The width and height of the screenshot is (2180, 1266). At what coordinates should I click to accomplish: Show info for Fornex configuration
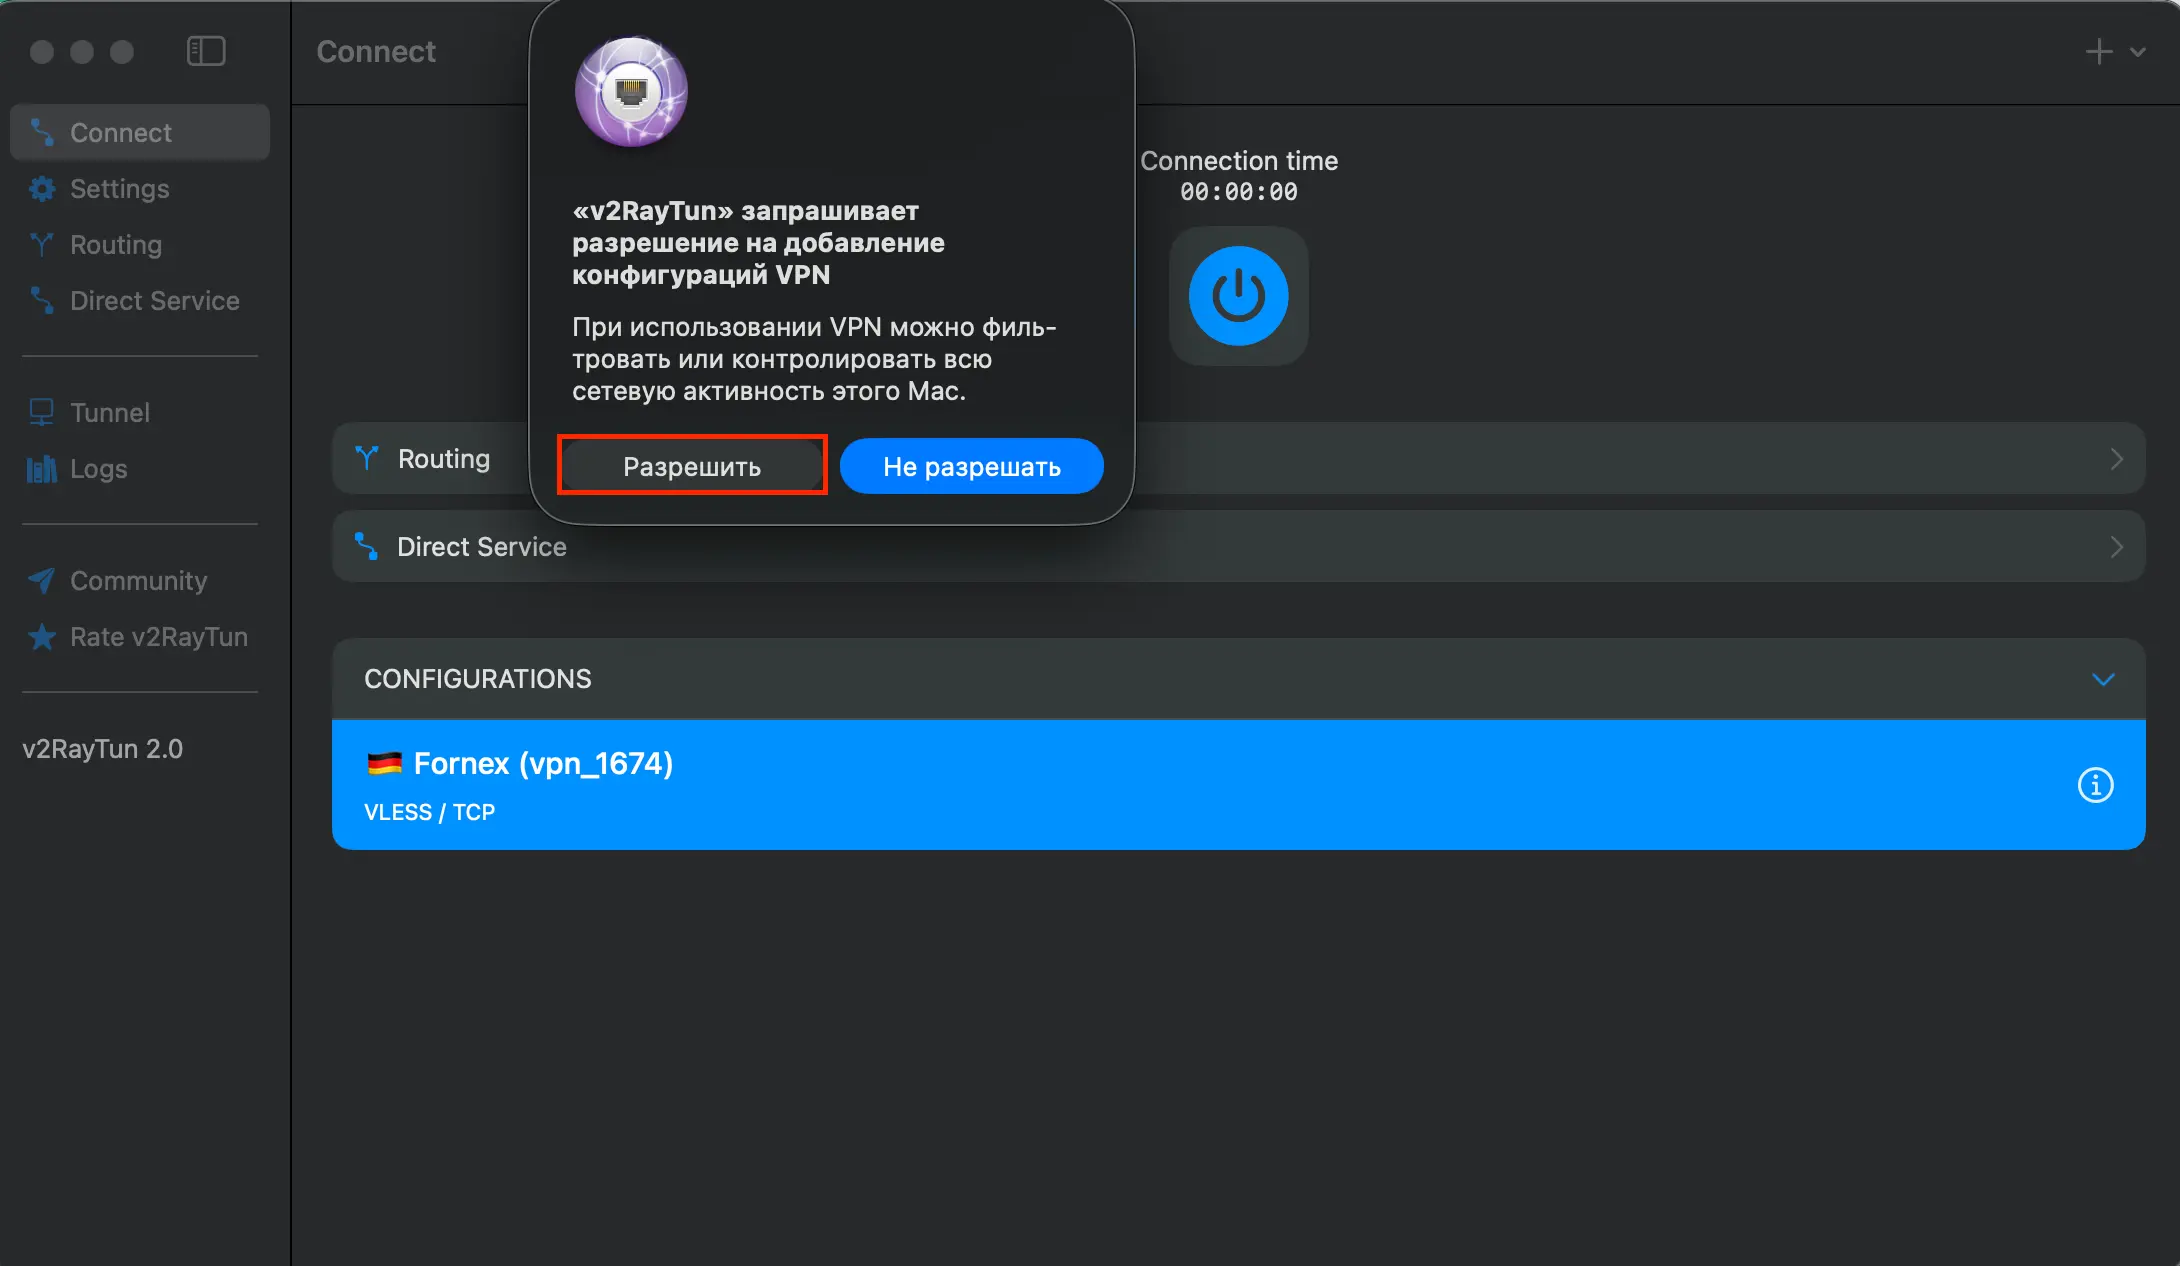click(x=2095, y=785)
